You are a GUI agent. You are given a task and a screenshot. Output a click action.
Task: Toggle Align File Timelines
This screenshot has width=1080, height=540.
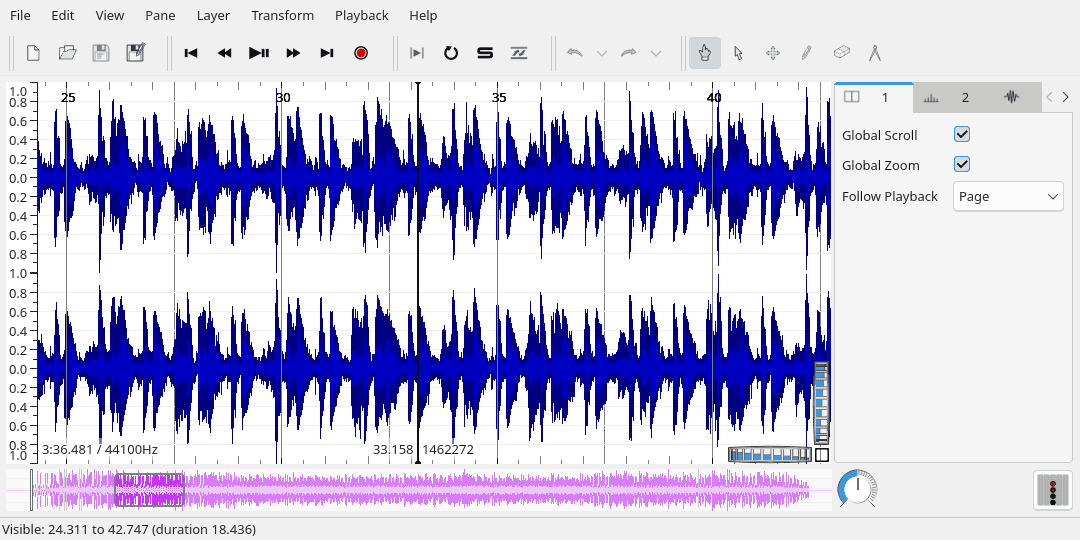(519, 53)
